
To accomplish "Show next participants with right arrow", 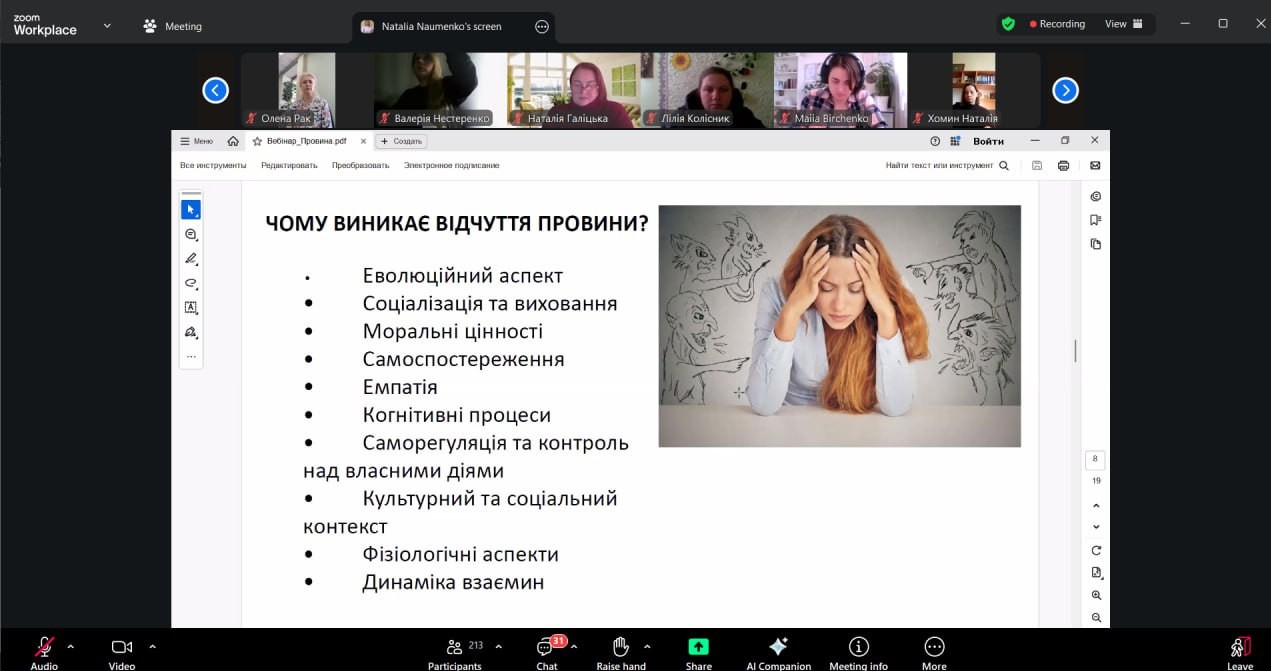I will [x=1065, y=91].
